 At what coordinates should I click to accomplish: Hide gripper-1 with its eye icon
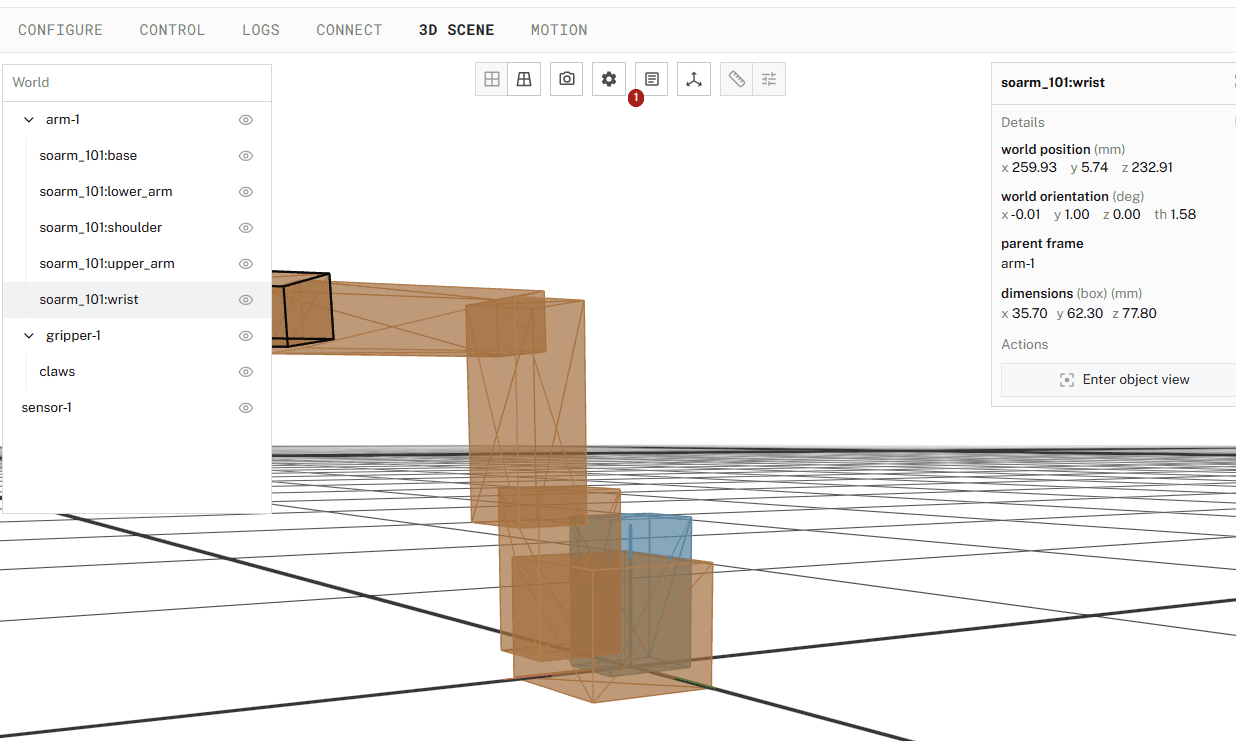coord(246,336)
